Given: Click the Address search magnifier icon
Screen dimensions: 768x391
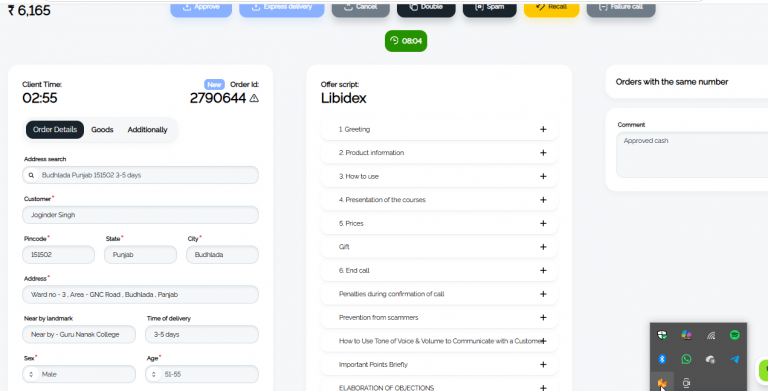Looking at the screenshot, I should click(31, 175).
